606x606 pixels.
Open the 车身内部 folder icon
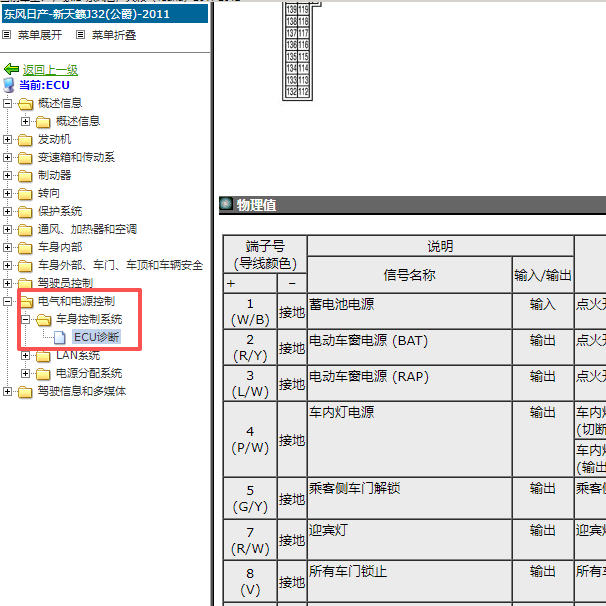click(x=25, y=248)
